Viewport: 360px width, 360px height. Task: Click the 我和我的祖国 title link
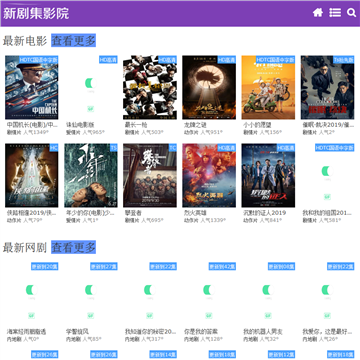tap(327, 213)
